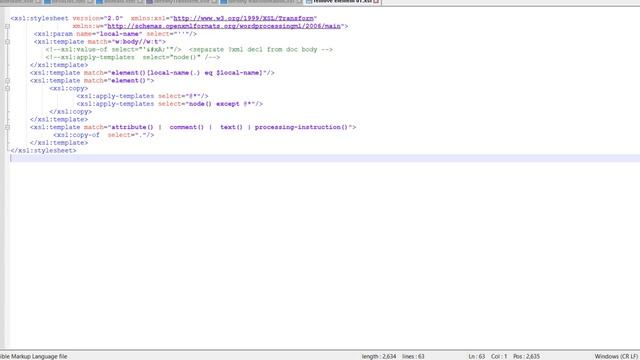This screenshot has width=640, height=360.
Task: Click 'Pos : 2,635' in status bar
Action: 526,356
